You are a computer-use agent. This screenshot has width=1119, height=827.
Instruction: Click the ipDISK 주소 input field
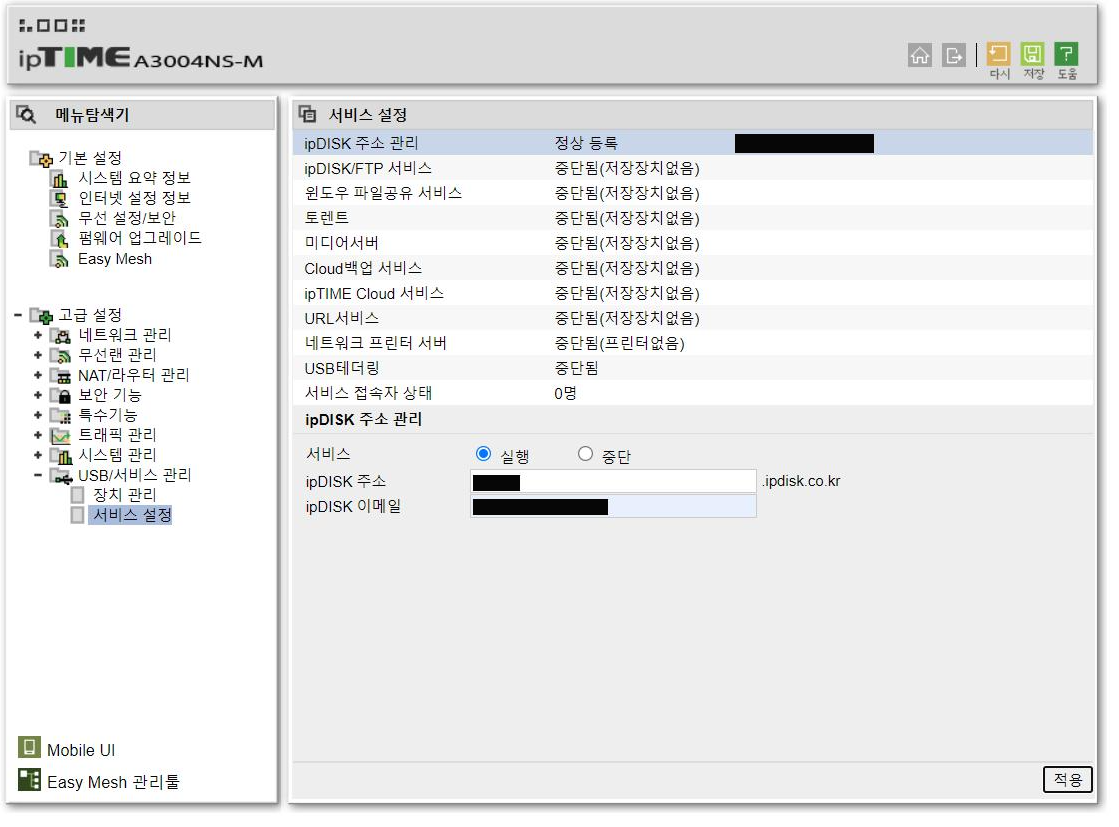613,482
